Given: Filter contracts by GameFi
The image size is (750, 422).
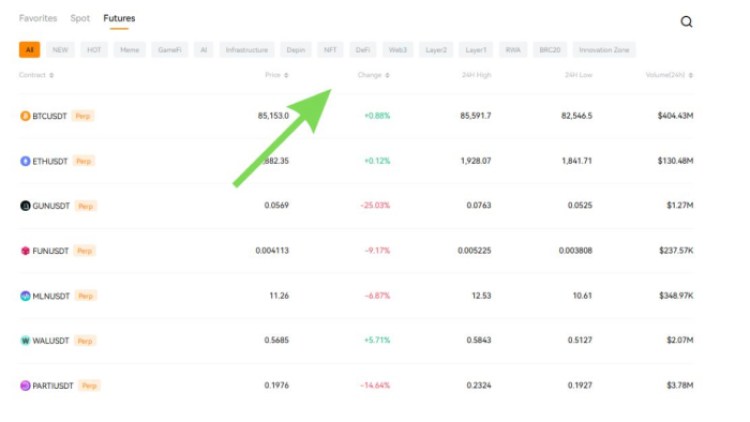Looking at the screenshot, I should pyautogui.click(x=170, y=50).
